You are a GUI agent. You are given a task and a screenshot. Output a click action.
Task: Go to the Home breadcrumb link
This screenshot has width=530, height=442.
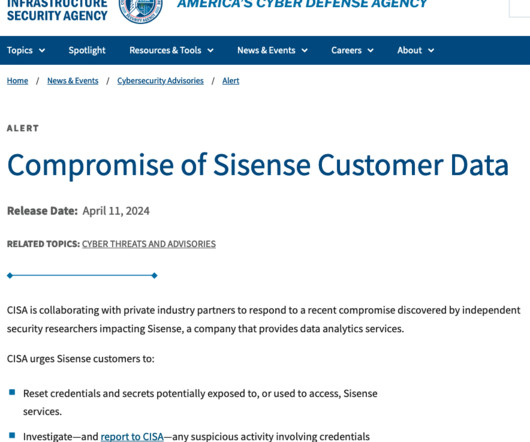pos(17,81)
